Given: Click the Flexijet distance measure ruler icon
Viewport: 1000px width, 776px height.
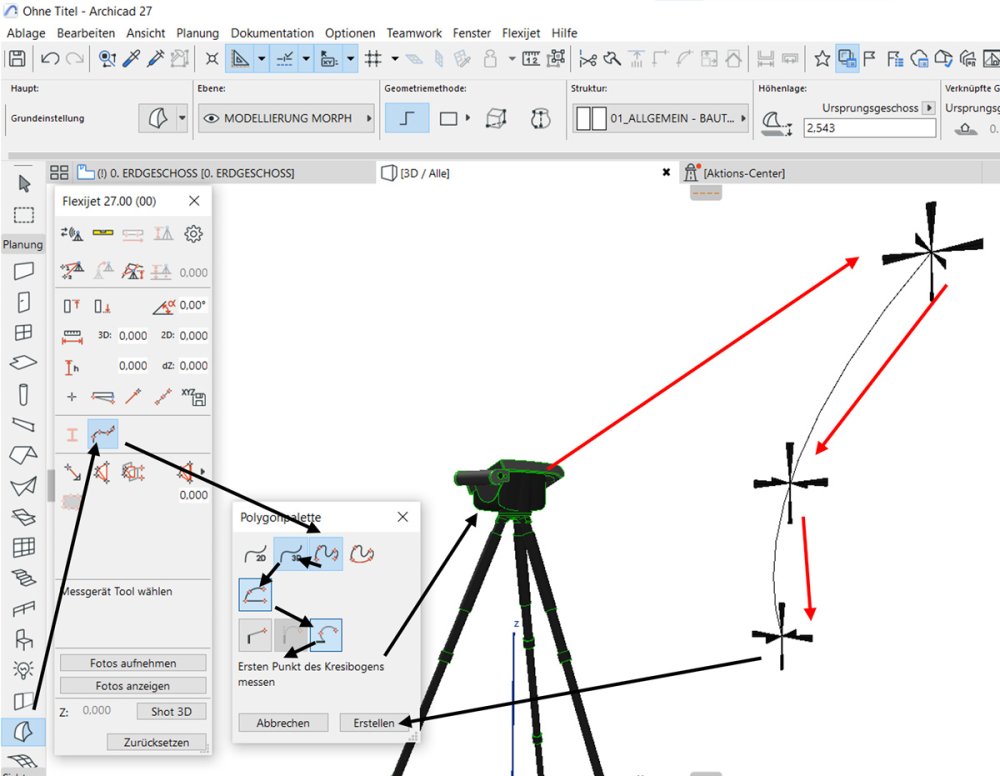Looking at the screenshot, I should [72, 336].
